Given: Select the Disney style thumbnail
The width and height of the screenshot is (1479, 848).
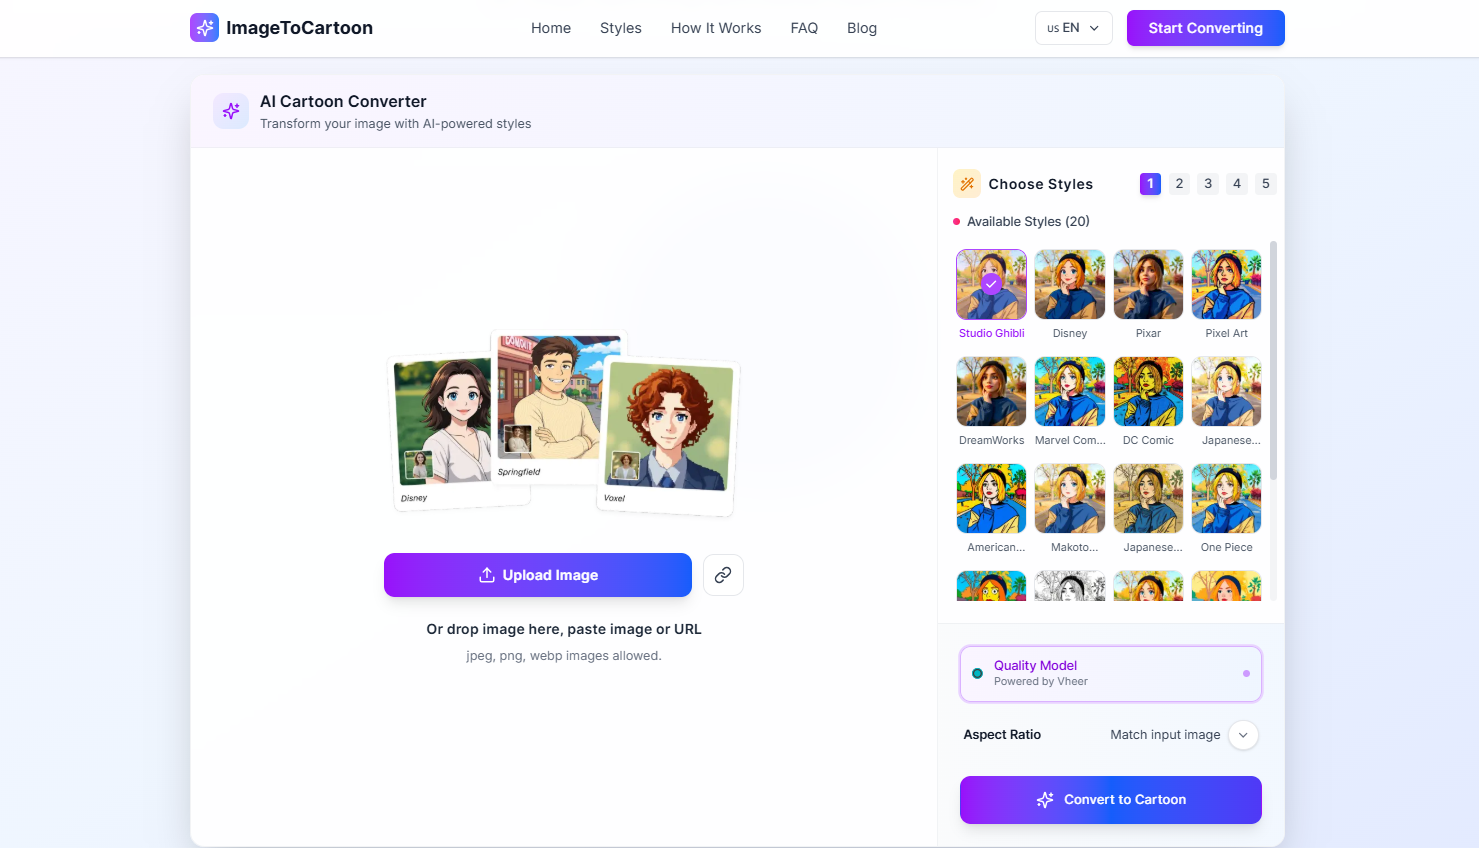Looking at the screenshot, I should (x=1069, y=285).
